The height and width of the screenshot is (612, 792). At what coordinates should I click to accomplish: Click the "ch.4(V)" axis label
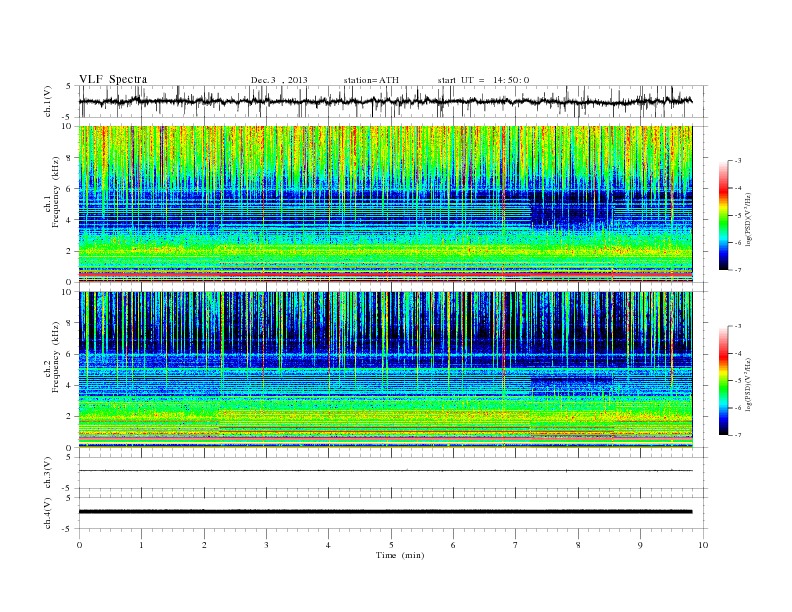tap(48, 513)
